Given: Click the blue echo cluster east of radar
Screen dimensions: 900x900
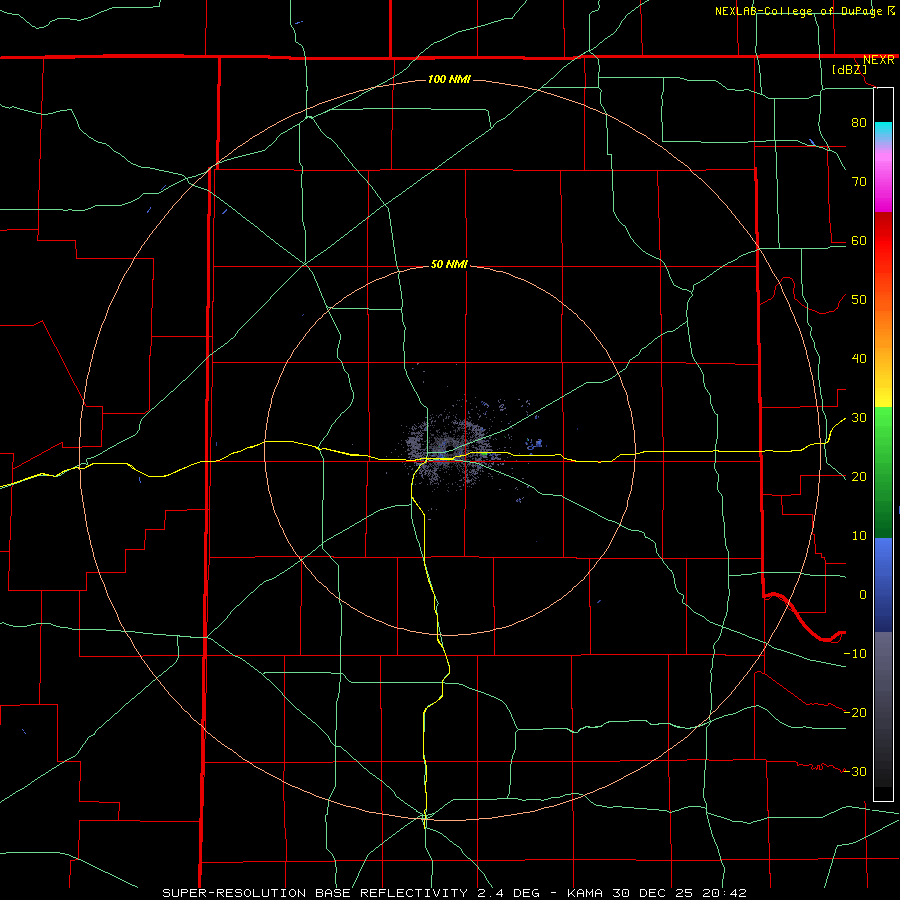Looking at the screenshot, I should pyautogui.click(x=535, y=444).
